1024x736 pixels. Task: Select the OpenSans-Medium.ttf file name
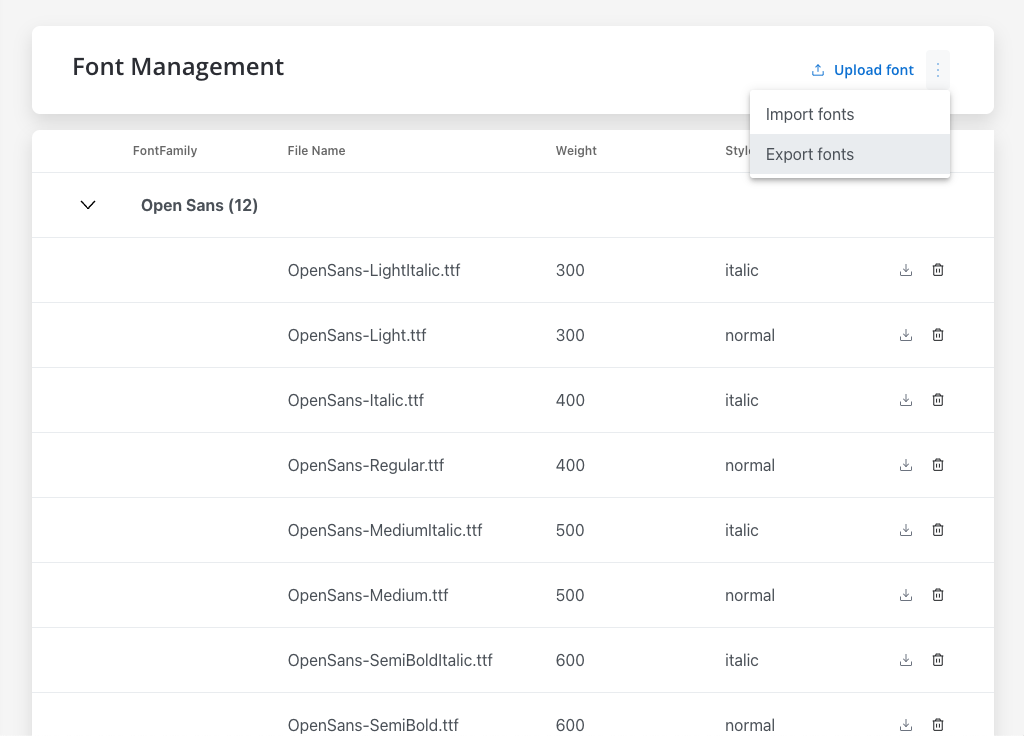pyautogui.click(x=368, y=595)
